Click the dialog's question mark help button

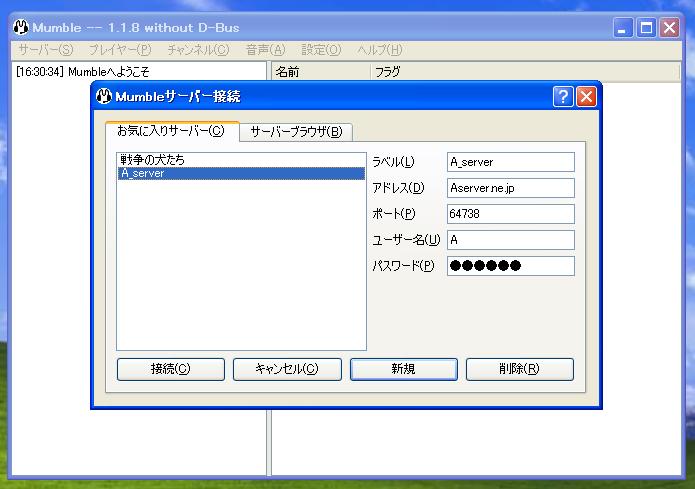tap(563, 97)
